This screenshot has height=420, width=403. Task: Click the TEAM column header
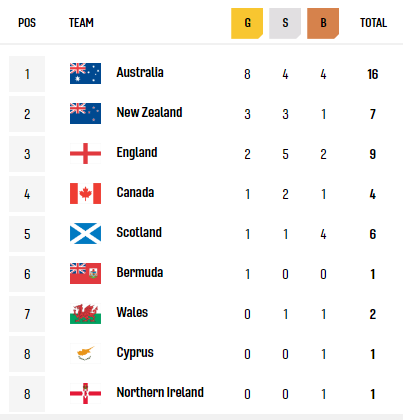pyautogui.click(x=81, y=23)
